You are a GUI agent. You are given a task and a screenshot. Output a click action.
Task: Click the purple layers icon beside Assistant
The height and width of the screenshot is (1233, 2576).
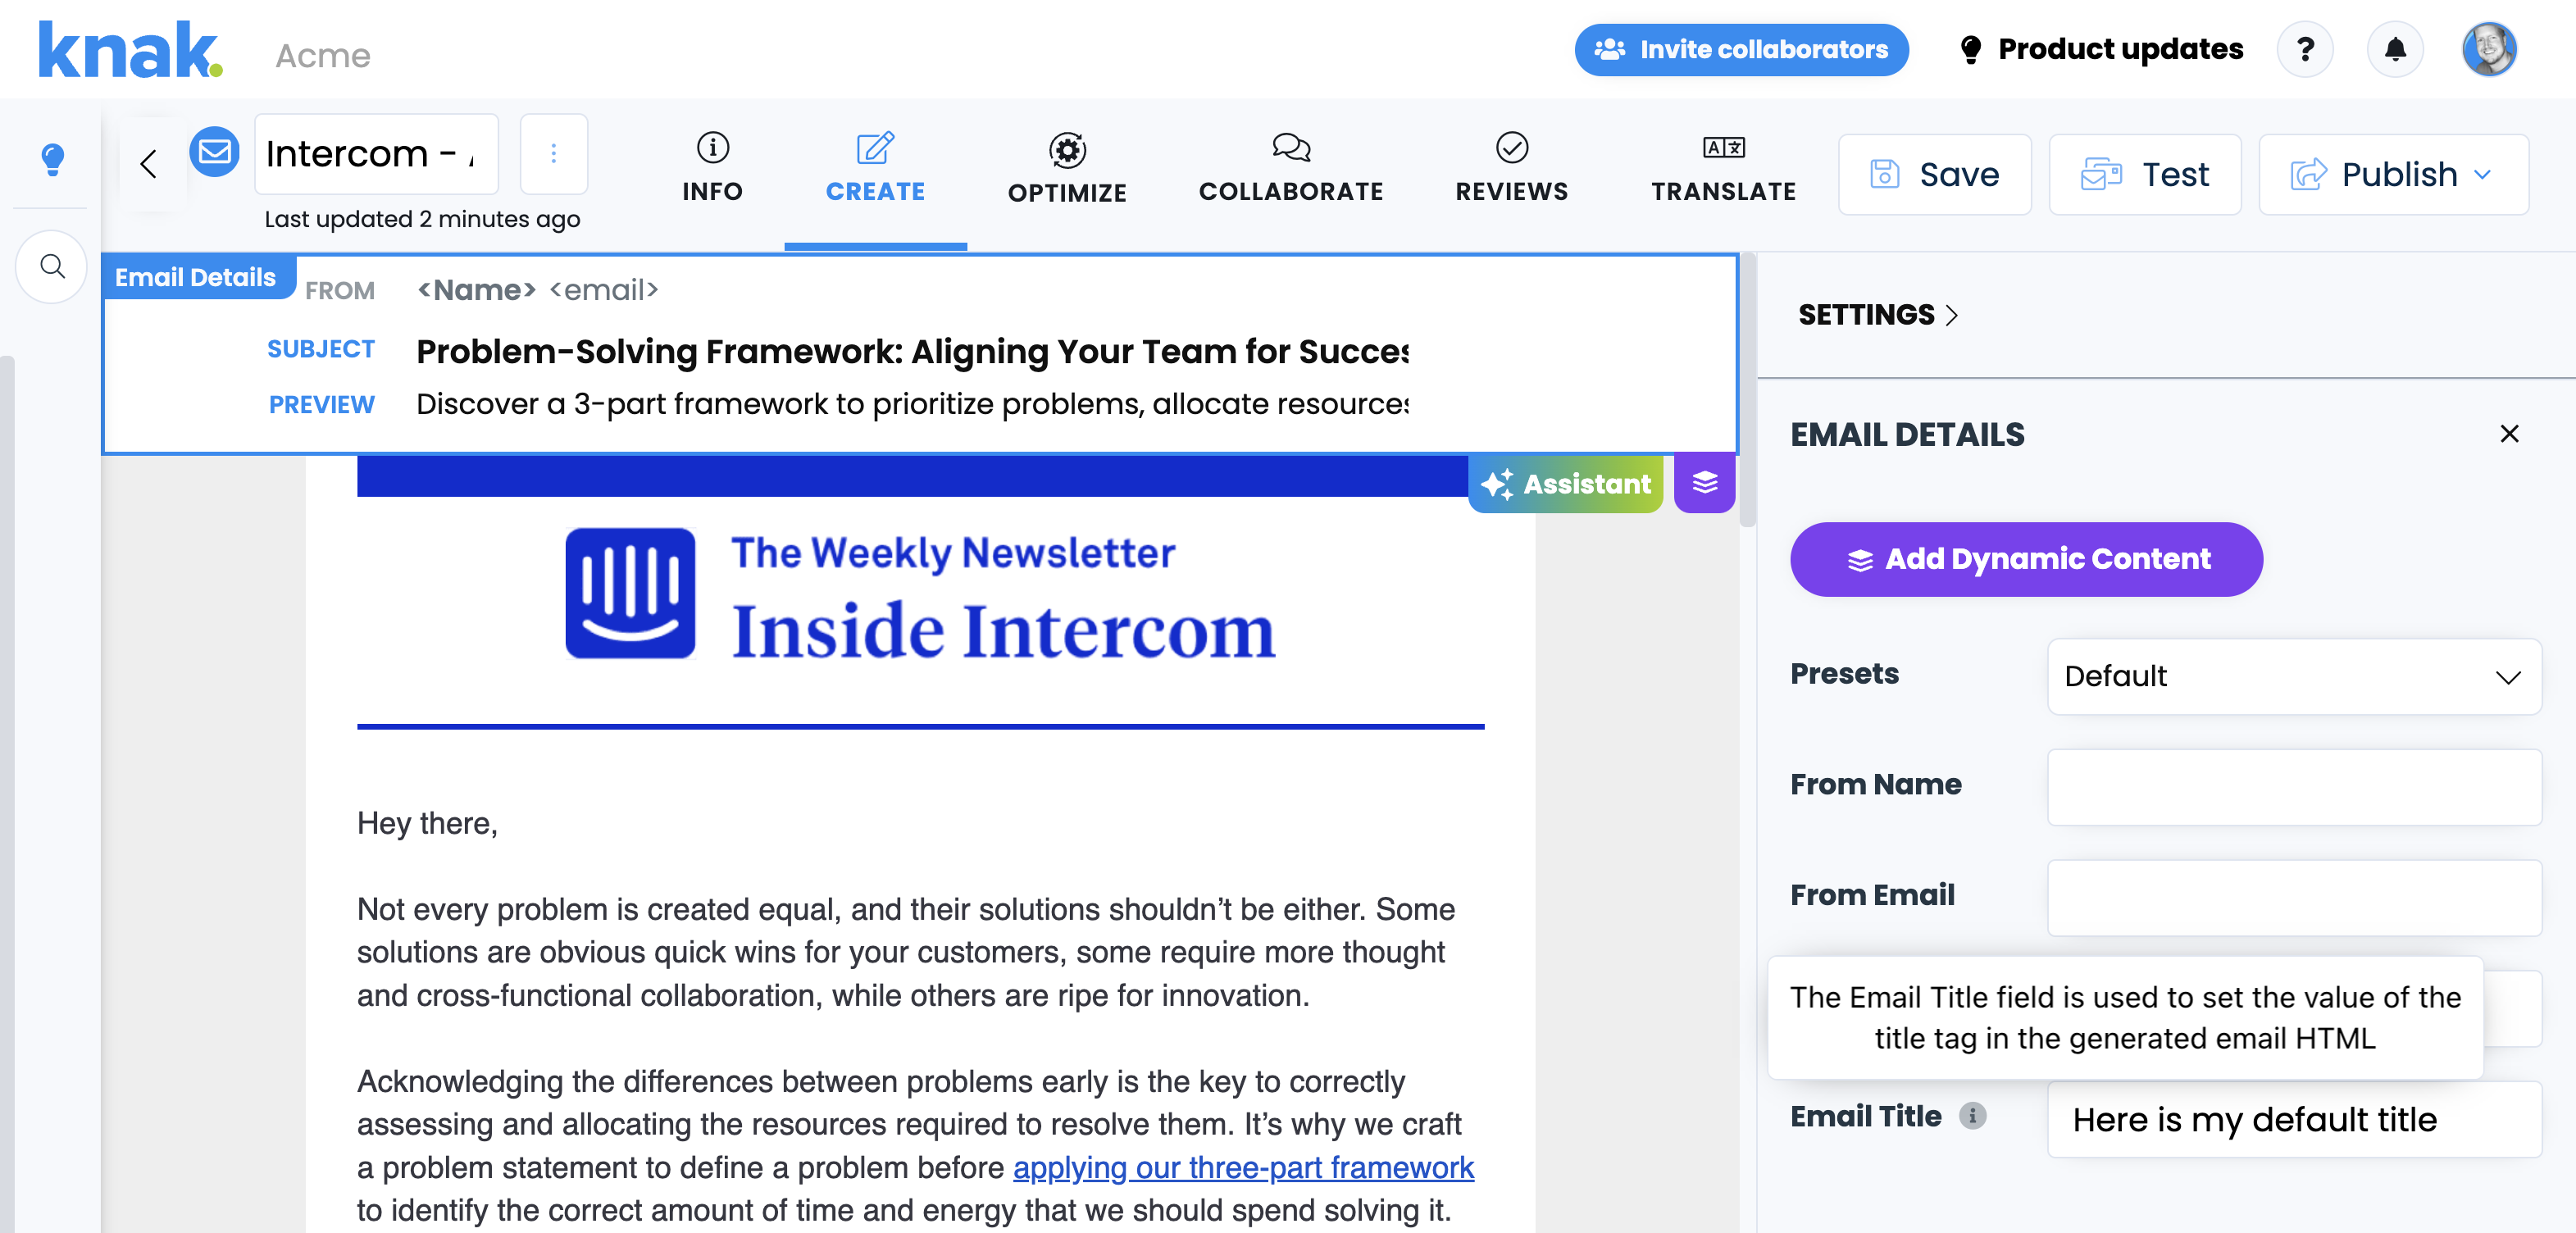(x=1705, y=483)
